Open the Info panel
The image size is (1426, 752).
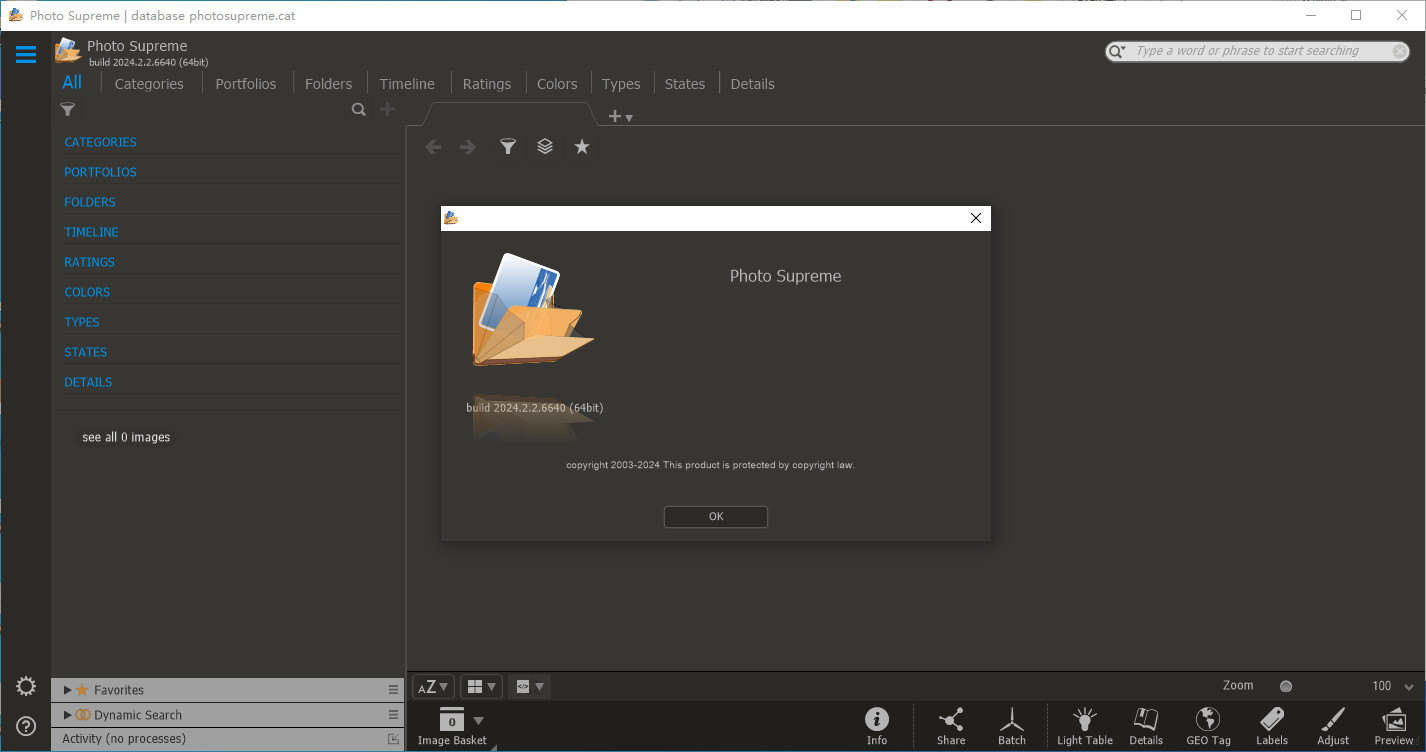tap(877, 726)
